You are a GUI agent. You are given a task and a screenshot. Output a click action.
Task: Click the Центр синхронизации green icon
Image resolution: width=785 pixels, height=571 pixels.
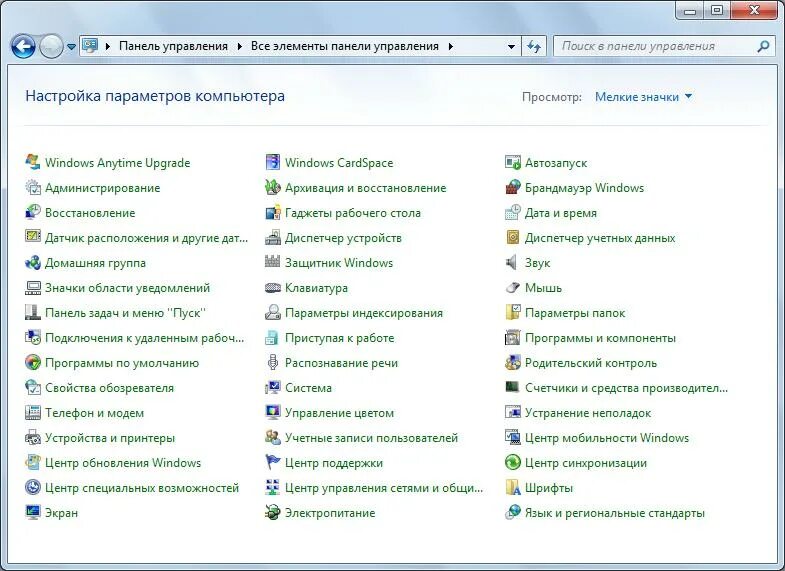pyautogui.click(x=513, y=462)
